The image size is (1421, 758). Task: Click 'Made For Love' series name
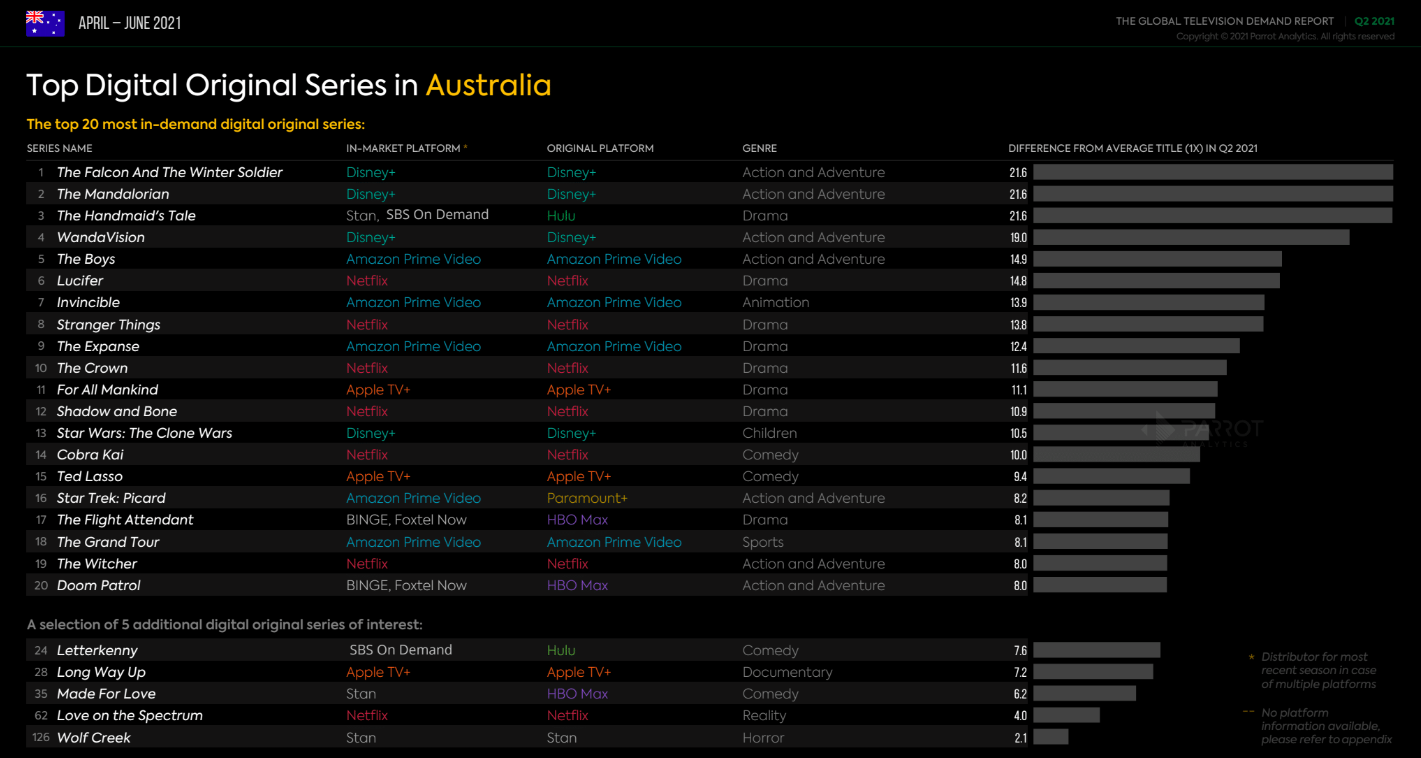[106, 694]
